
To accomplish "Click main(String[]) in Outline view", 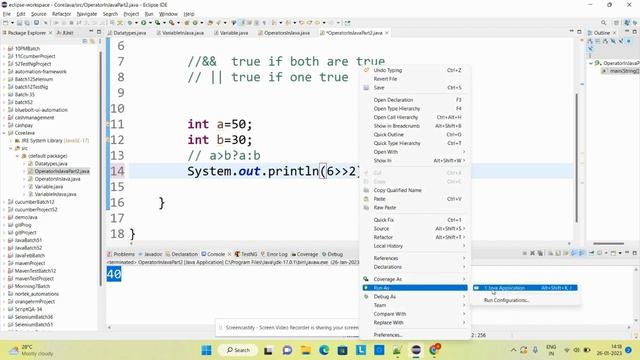I will [620, 71].
